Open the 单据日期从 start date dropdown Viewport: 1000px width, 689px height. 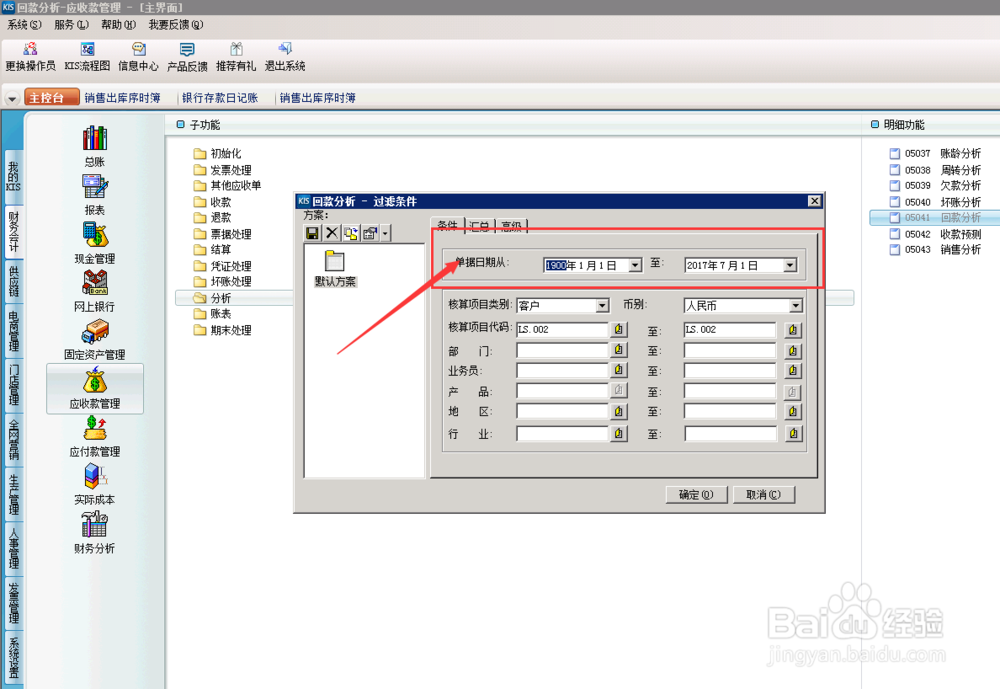(x=635, y=265)
